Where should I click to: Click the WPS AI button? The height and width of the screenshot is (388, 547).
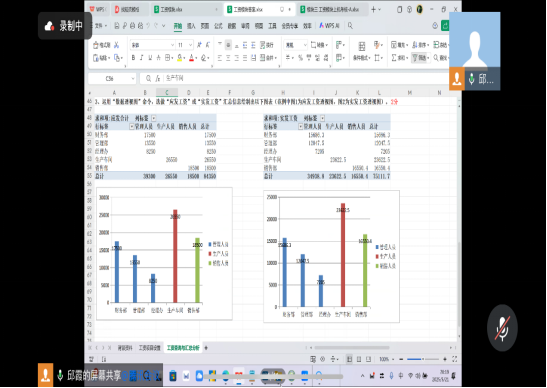tap(329, 26)
